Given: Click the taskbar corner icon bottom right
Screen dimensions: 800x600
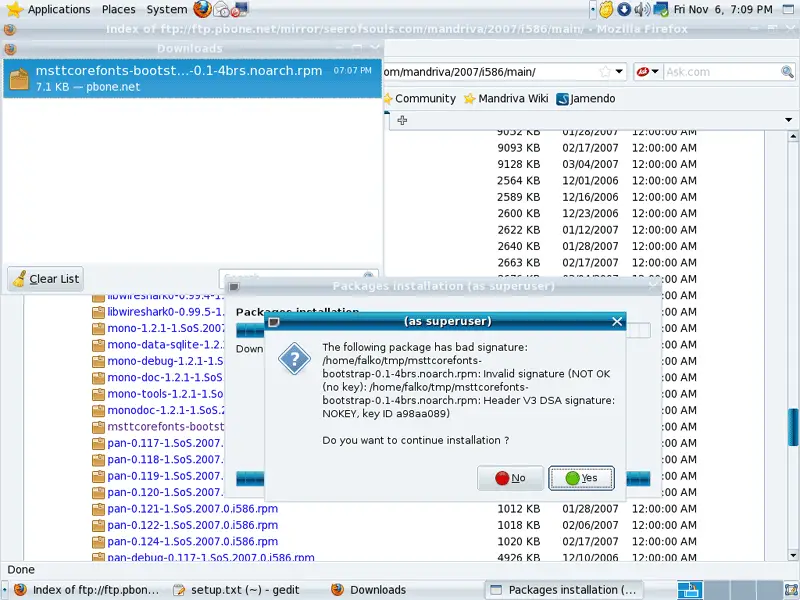Looking at the screenshot, I should [791, 590].
